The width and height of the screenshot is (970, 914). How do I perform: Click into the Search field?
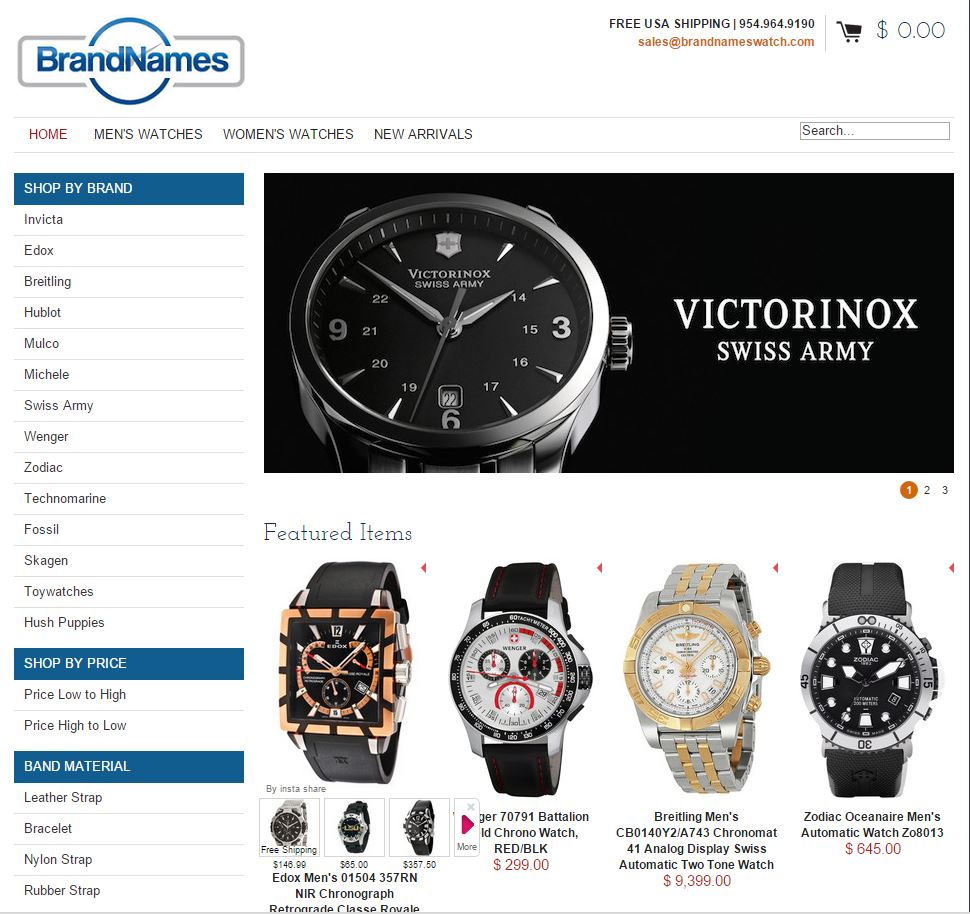pyautogui.click(x=874, y=131)
